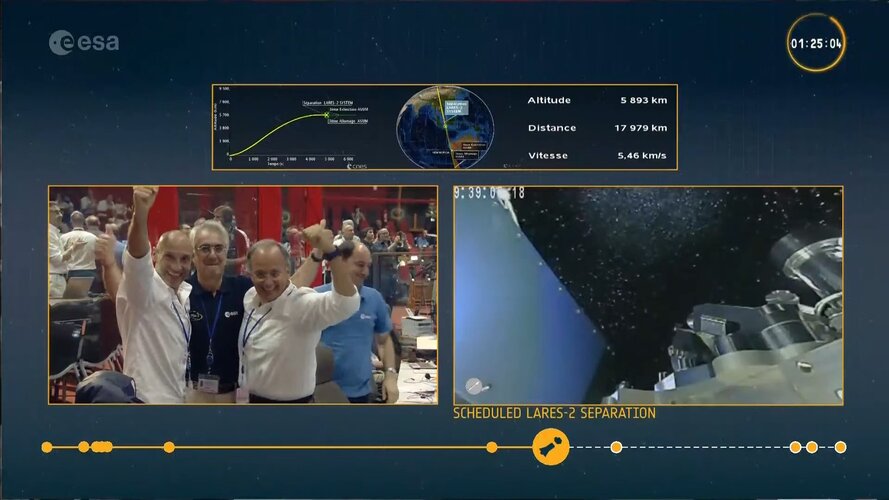This screenshot has height=500, width=889.
Task: Click the Vitesse 5,46 km/s readout
Action: (x=597, y=156)
